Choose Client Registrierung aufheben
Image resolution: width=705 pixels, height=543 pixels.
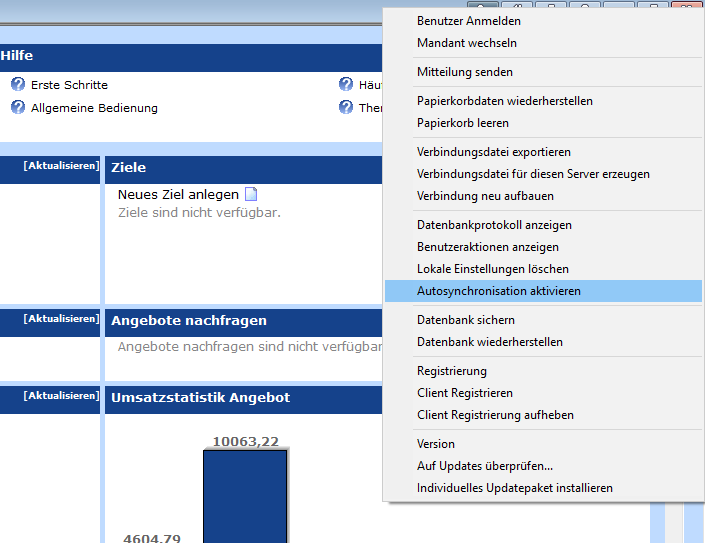[543, 415]
